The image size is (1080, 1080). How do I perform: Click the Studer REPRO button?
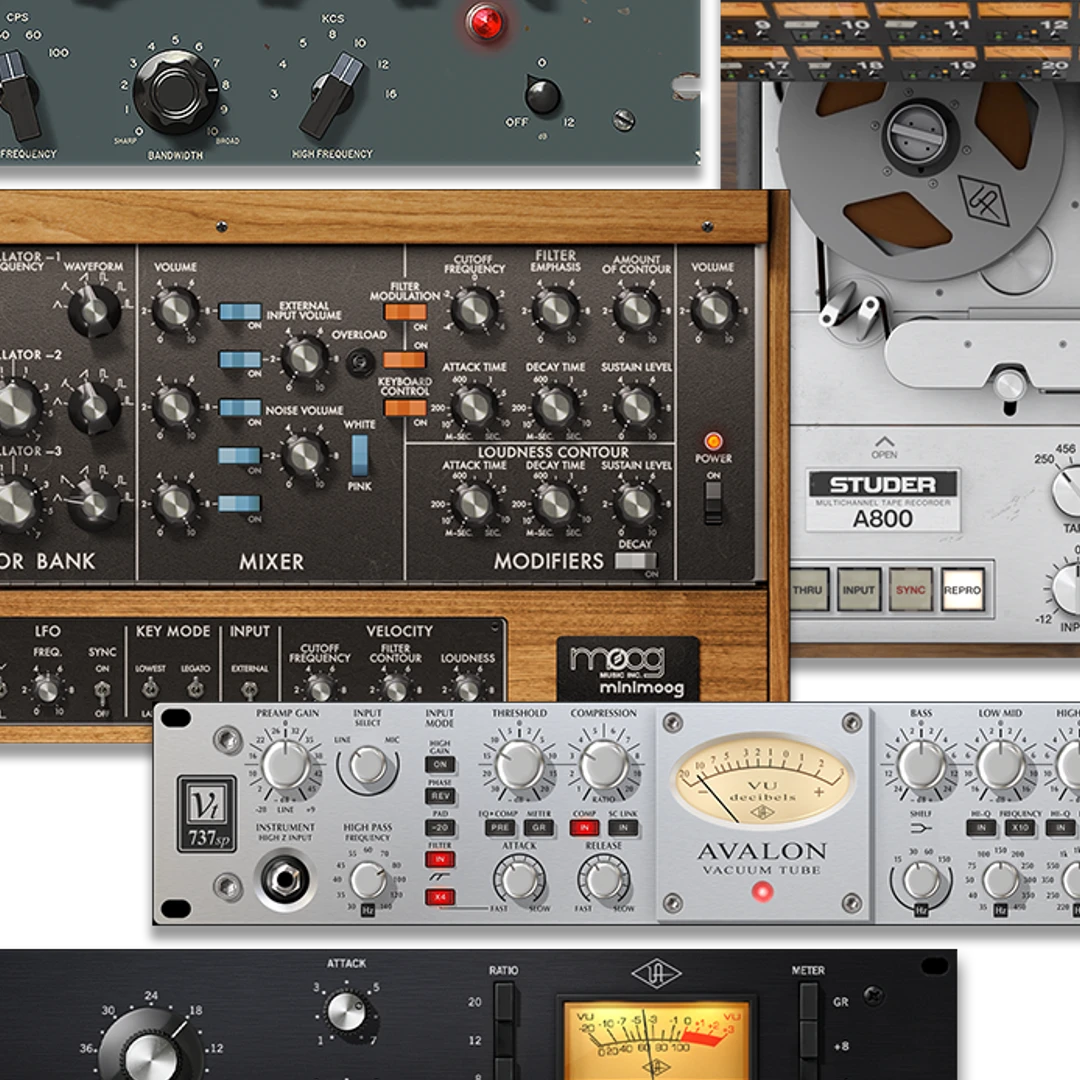tap(962, 590)
